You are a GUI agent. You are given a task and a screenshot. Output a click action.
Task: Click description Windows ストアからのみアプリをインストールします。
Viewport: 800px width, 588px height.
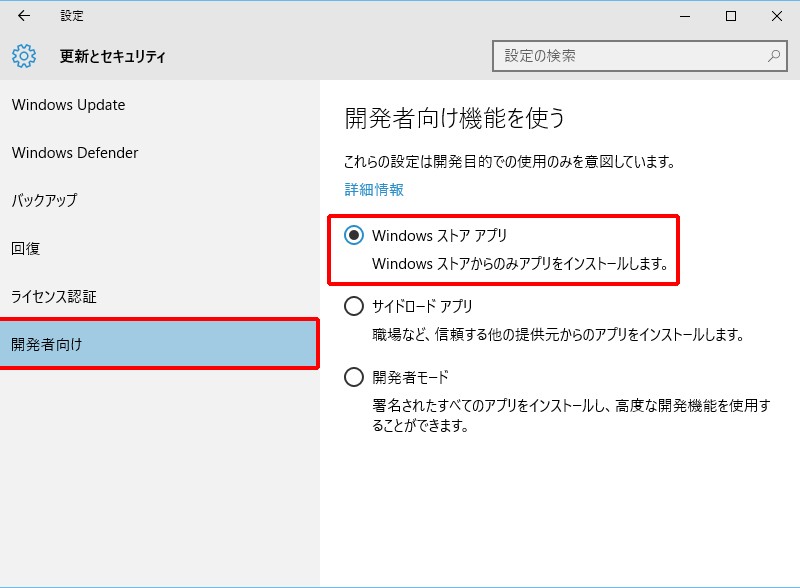520,264
